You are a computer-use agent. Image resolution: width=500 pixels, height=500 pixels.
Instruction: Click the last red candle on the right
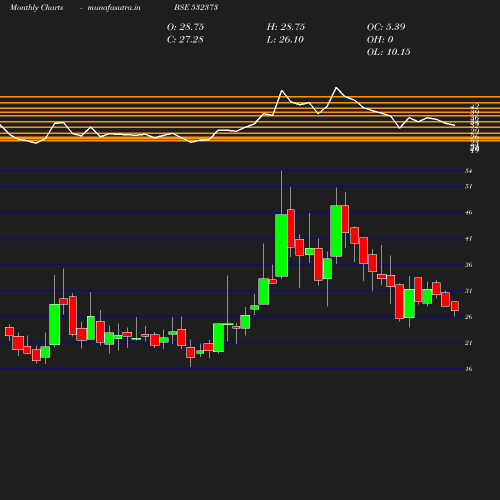(455, 306)
